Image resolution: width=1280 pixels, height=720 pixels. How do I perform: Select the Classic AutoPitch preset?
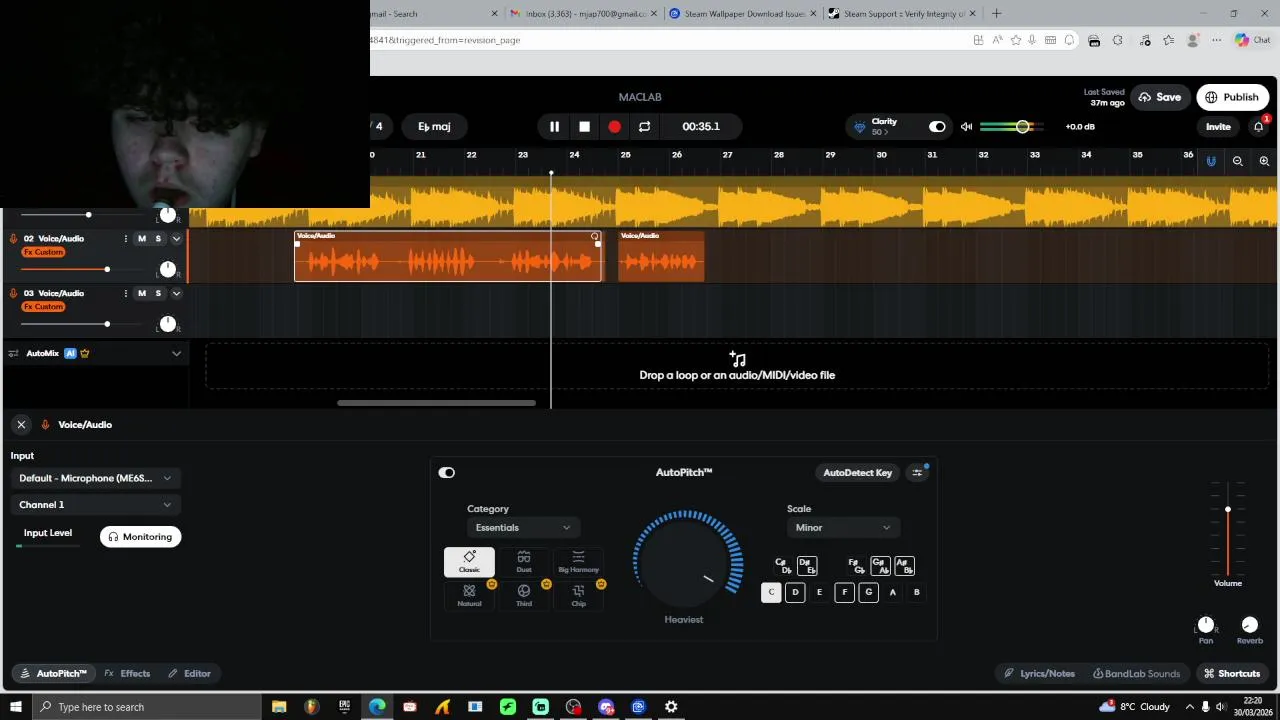[x=469, y=562]
